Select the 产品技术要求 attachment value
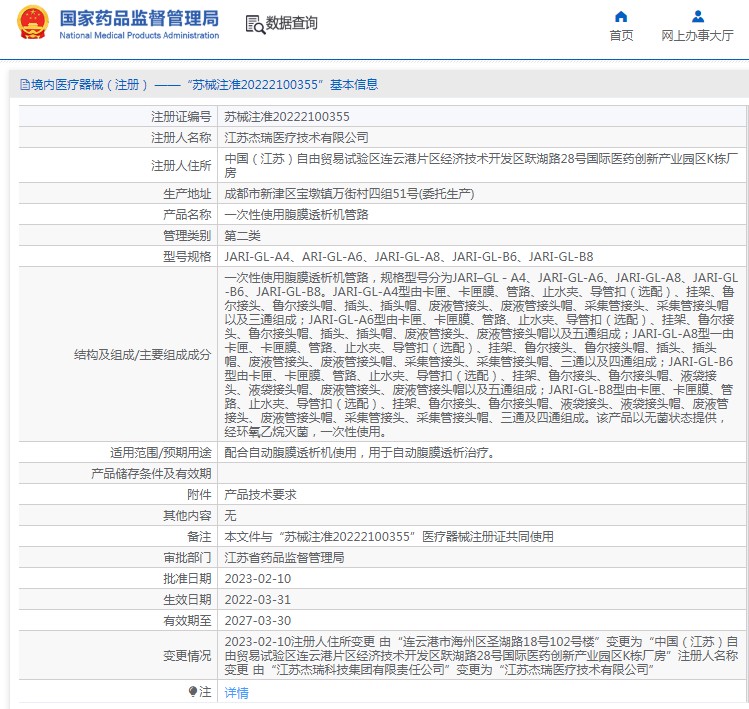749x709 pixels. click(260, 494)
